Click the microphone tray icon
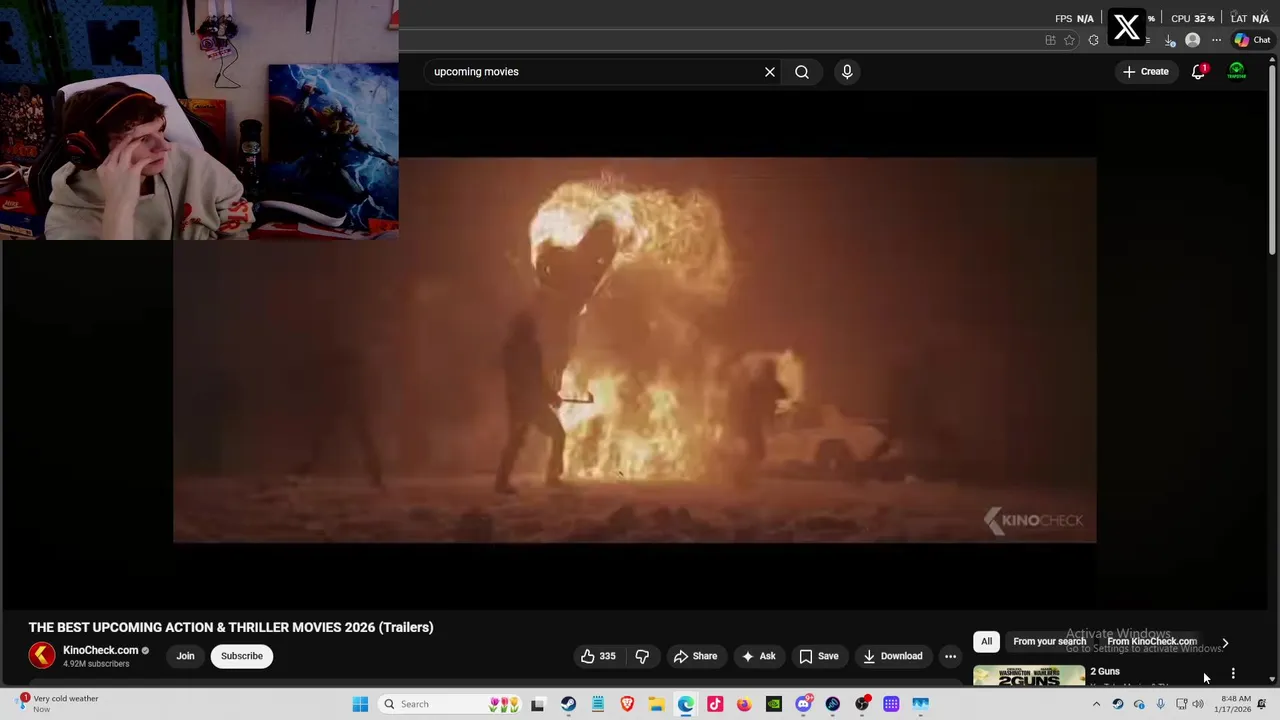This screenshot has width=1280, height=720. pos(1160,704)
